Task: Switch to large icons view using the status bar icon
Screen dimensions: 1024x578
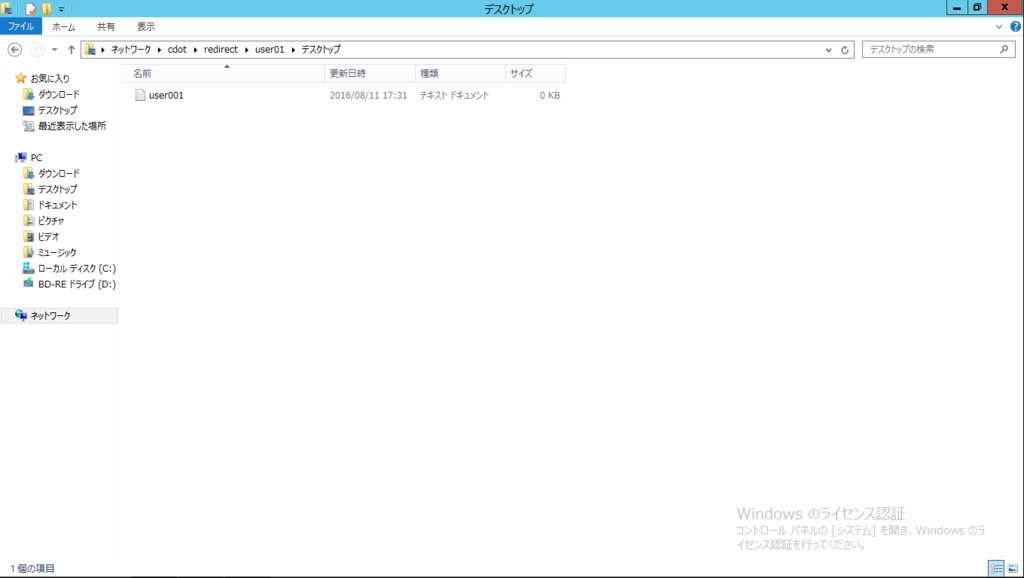Action: (x=1012, y=568)
